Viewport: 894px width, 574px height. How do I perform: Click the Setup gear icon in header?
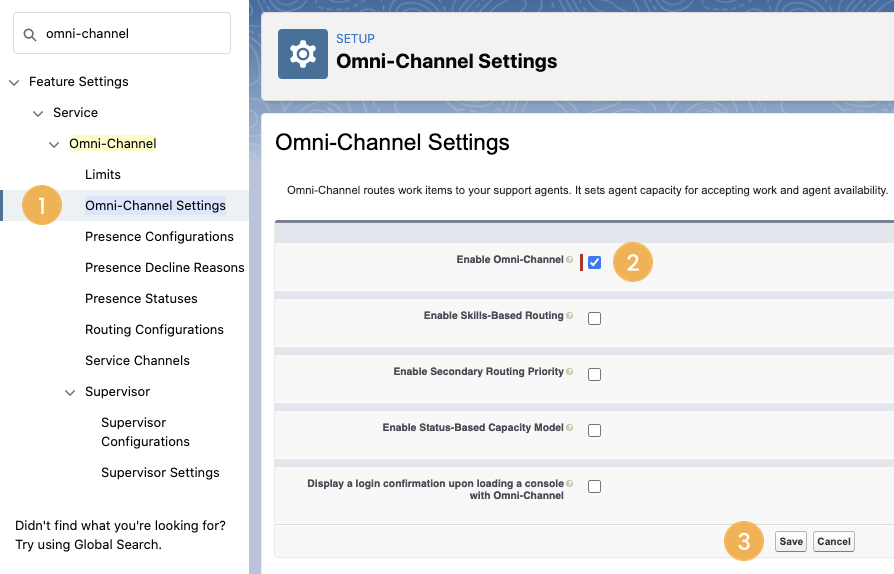(303, 54)
